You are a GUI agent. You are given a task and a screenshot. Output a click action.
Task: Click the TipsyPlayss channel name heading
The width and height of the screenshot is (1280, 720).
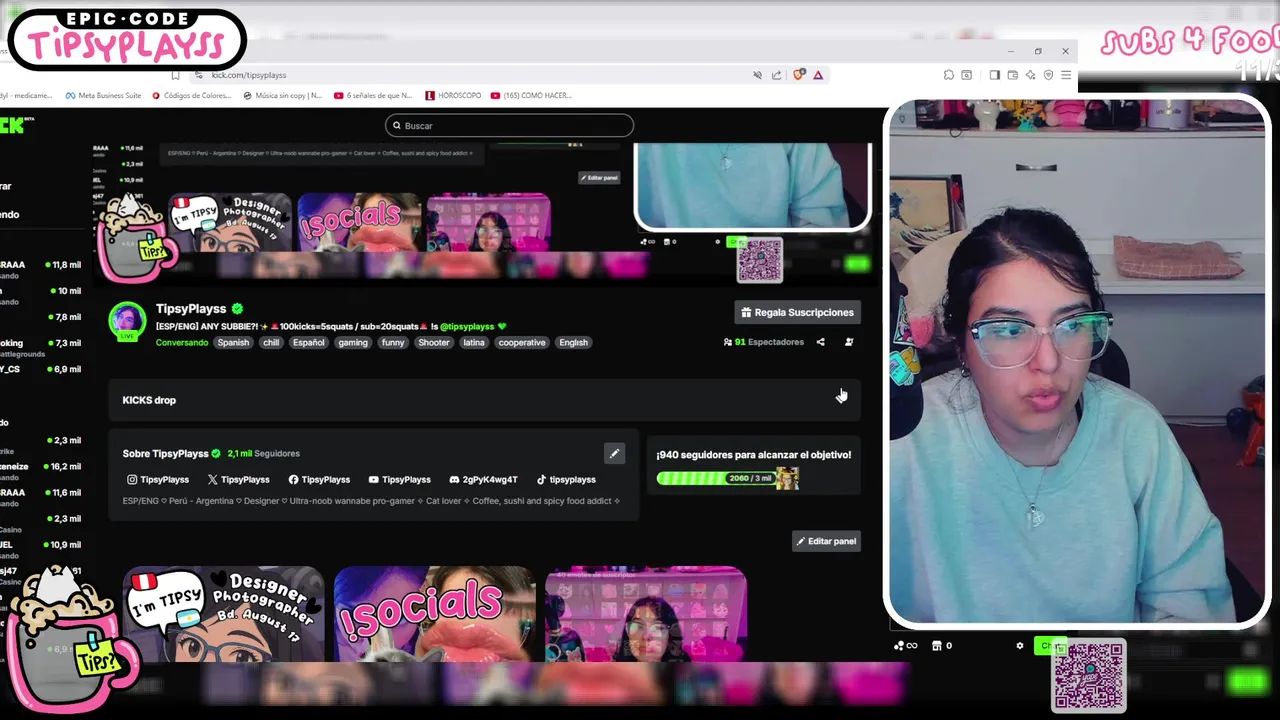191,309
